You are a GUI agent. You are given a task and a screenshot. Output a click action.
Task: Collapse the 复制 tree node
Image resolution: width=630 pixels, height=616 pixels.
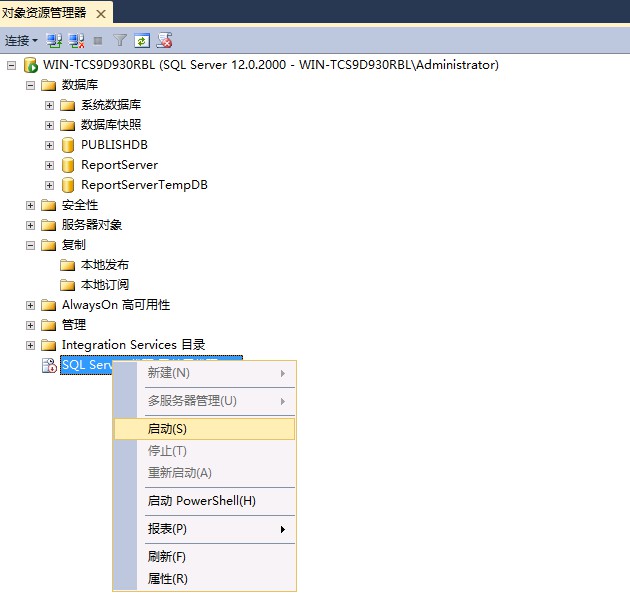coord(30,245)
